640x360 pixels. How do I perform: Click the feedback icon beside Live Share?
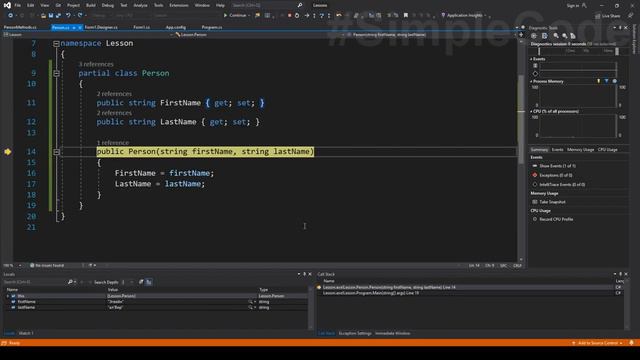coord(630,16)
